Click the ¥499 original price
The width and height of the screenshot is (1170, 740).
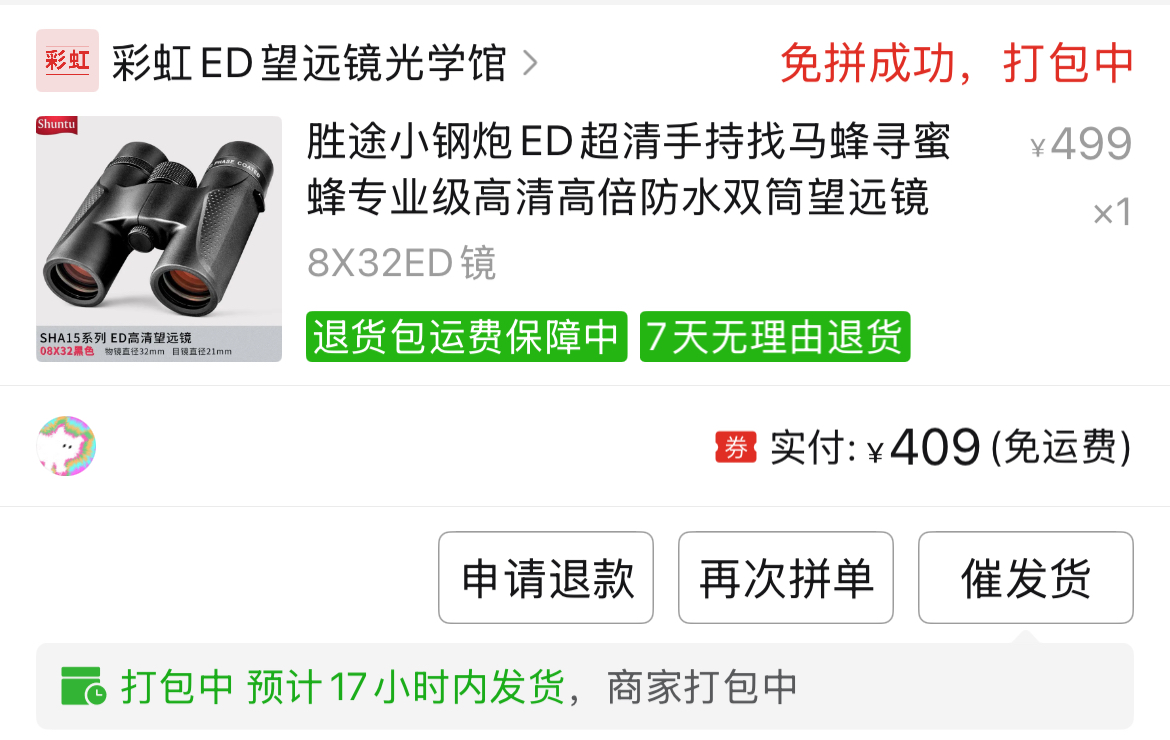(x=1081, y=143)
